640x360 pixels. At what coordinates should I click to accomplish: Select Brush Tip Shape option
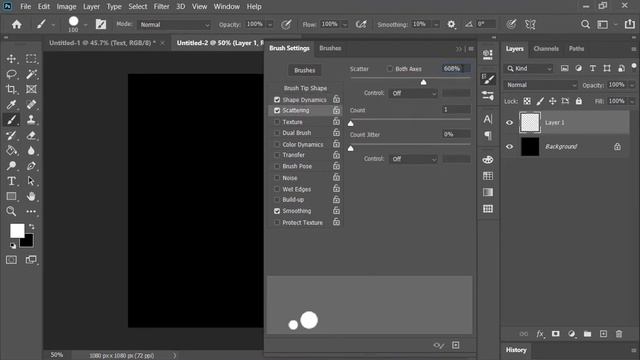pos(305,88)
